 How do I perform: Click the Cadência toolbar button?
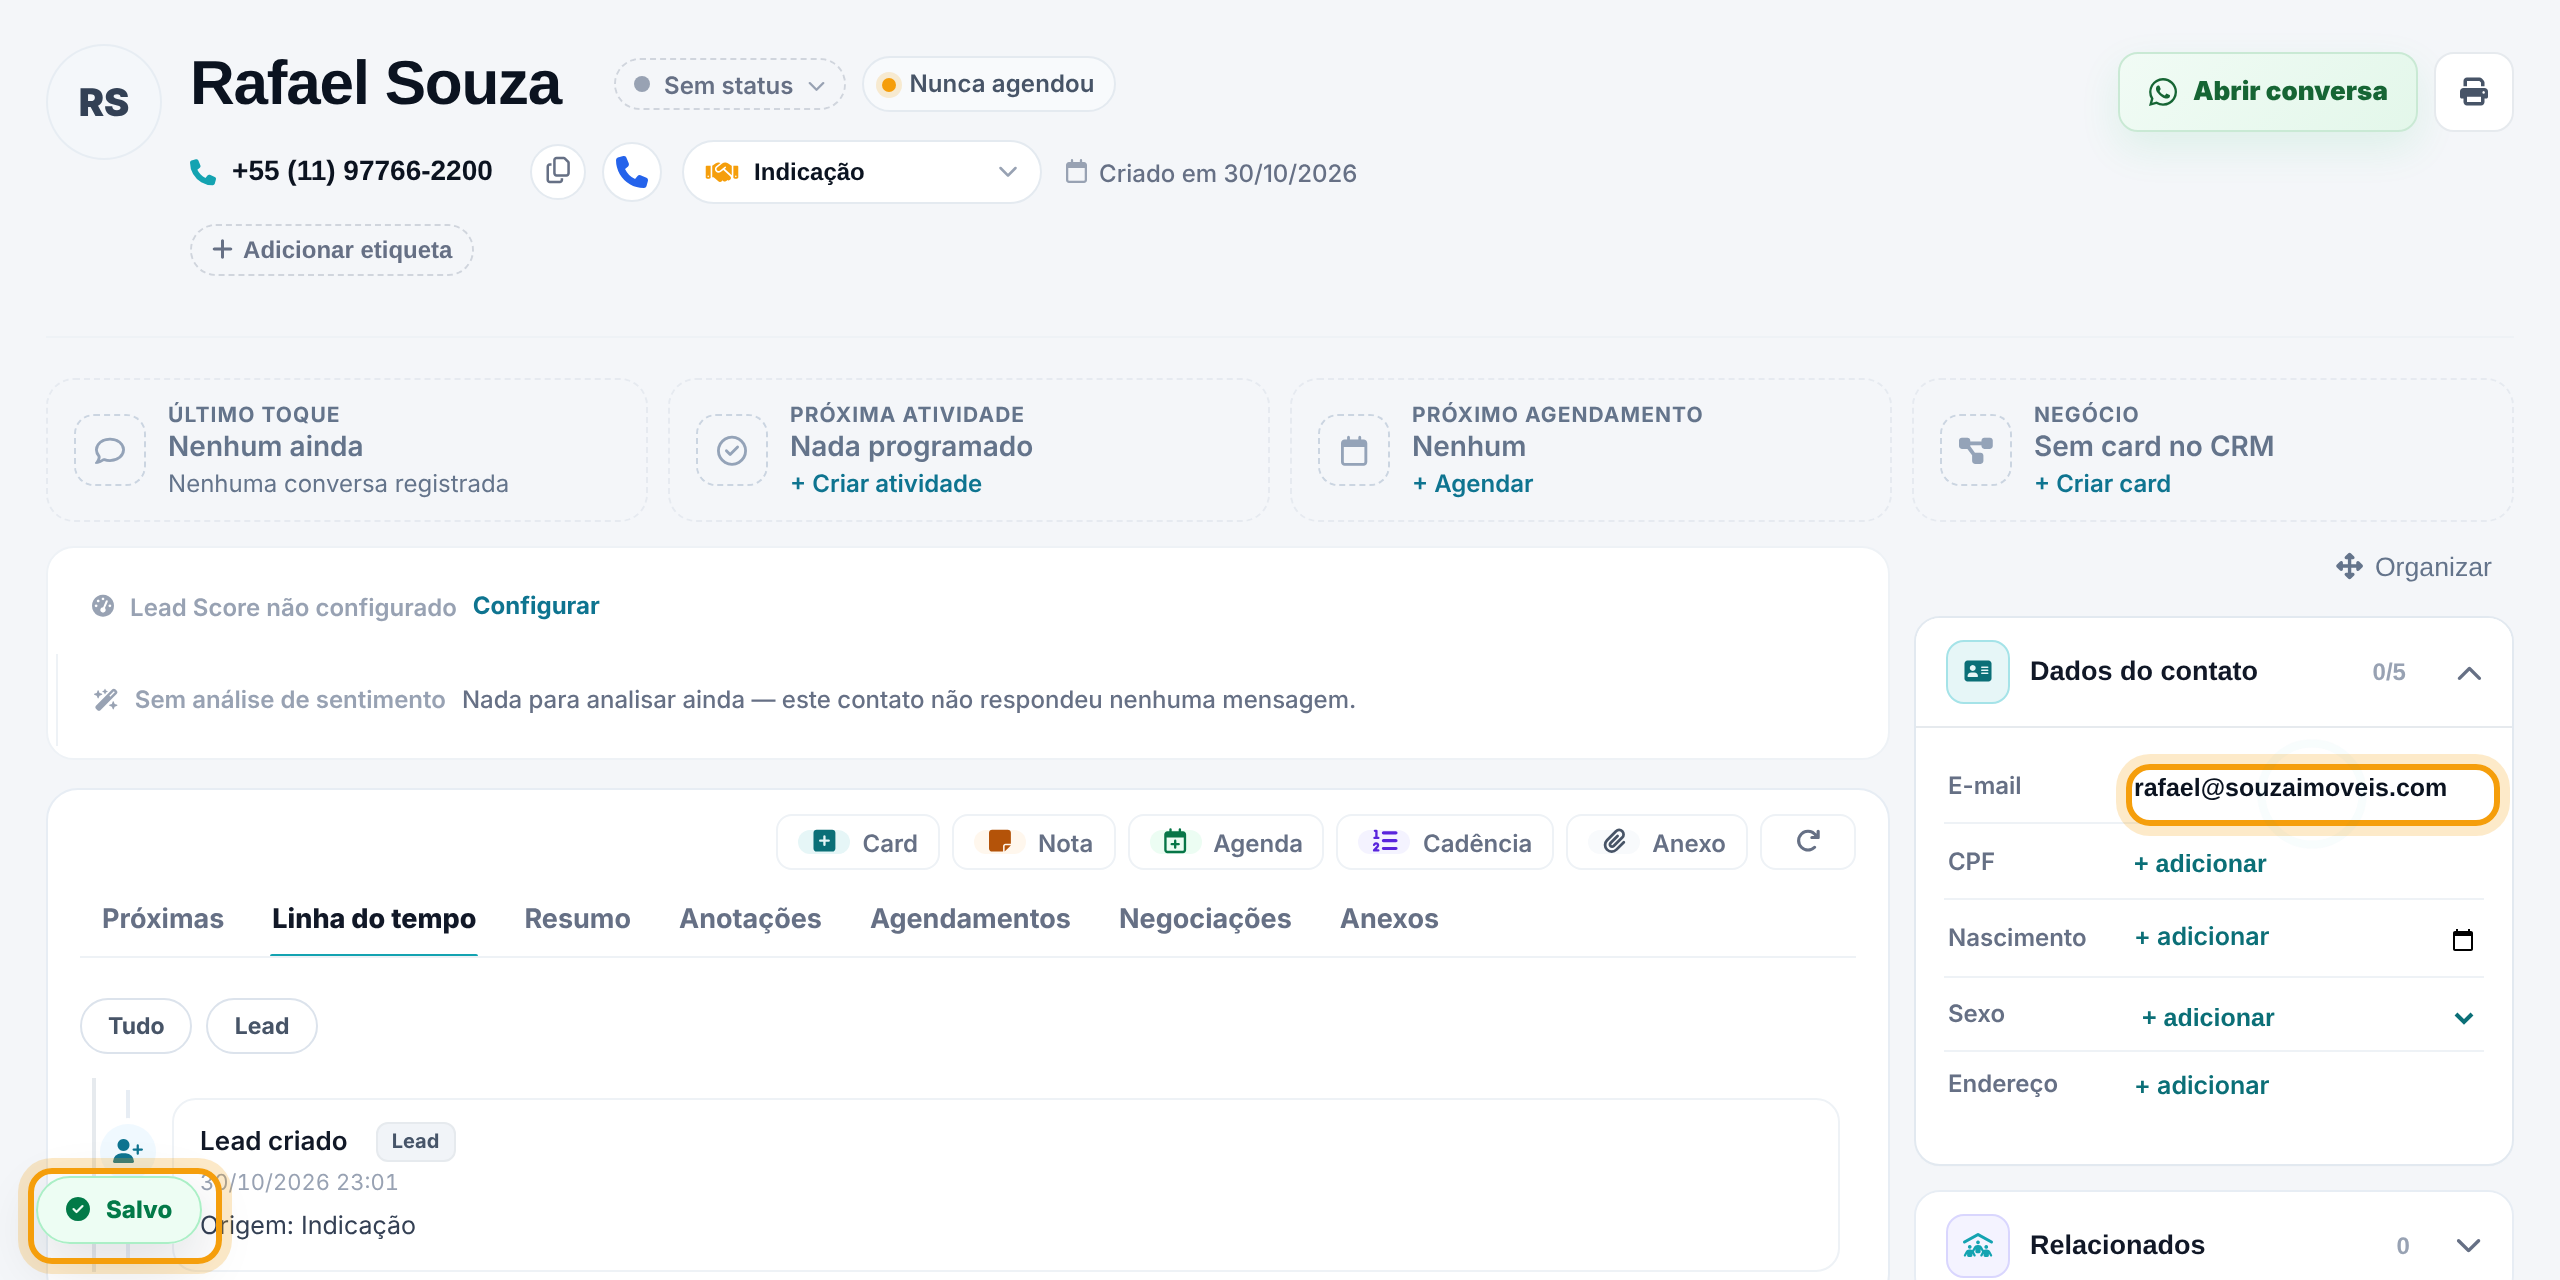[1445, 842]
